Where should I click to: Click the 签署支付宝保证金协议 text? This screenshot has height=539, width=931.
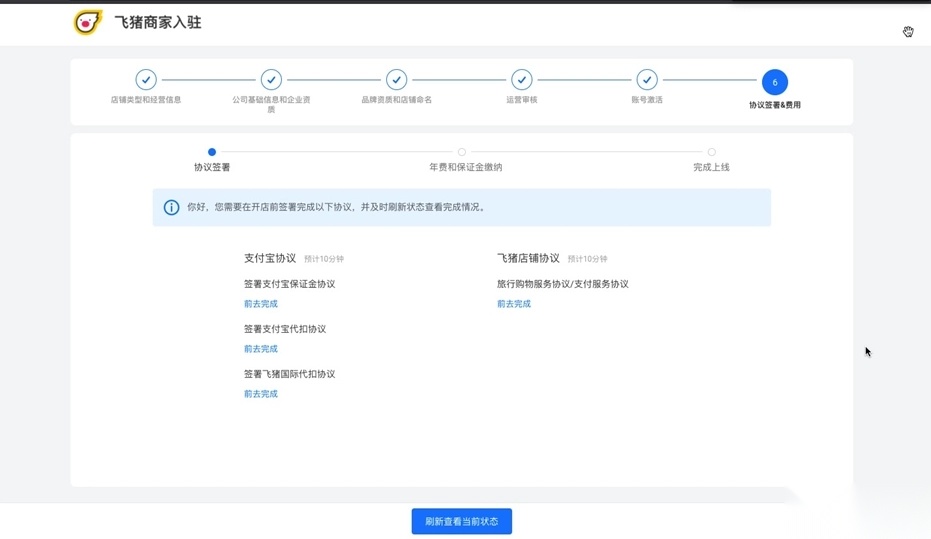289,284
